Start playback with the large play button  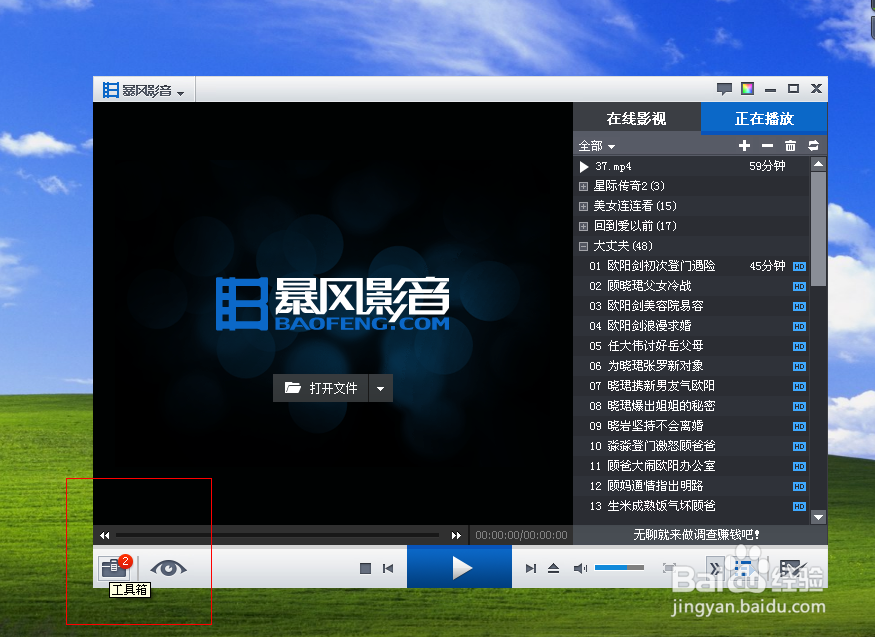point(459,568)
